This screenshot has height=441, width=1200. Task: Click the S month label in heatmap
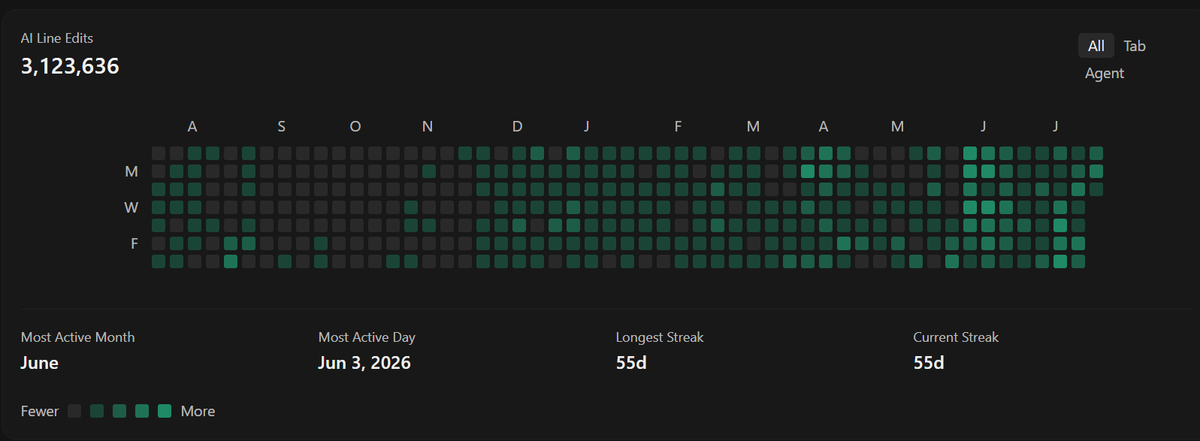tap(281, 126)
